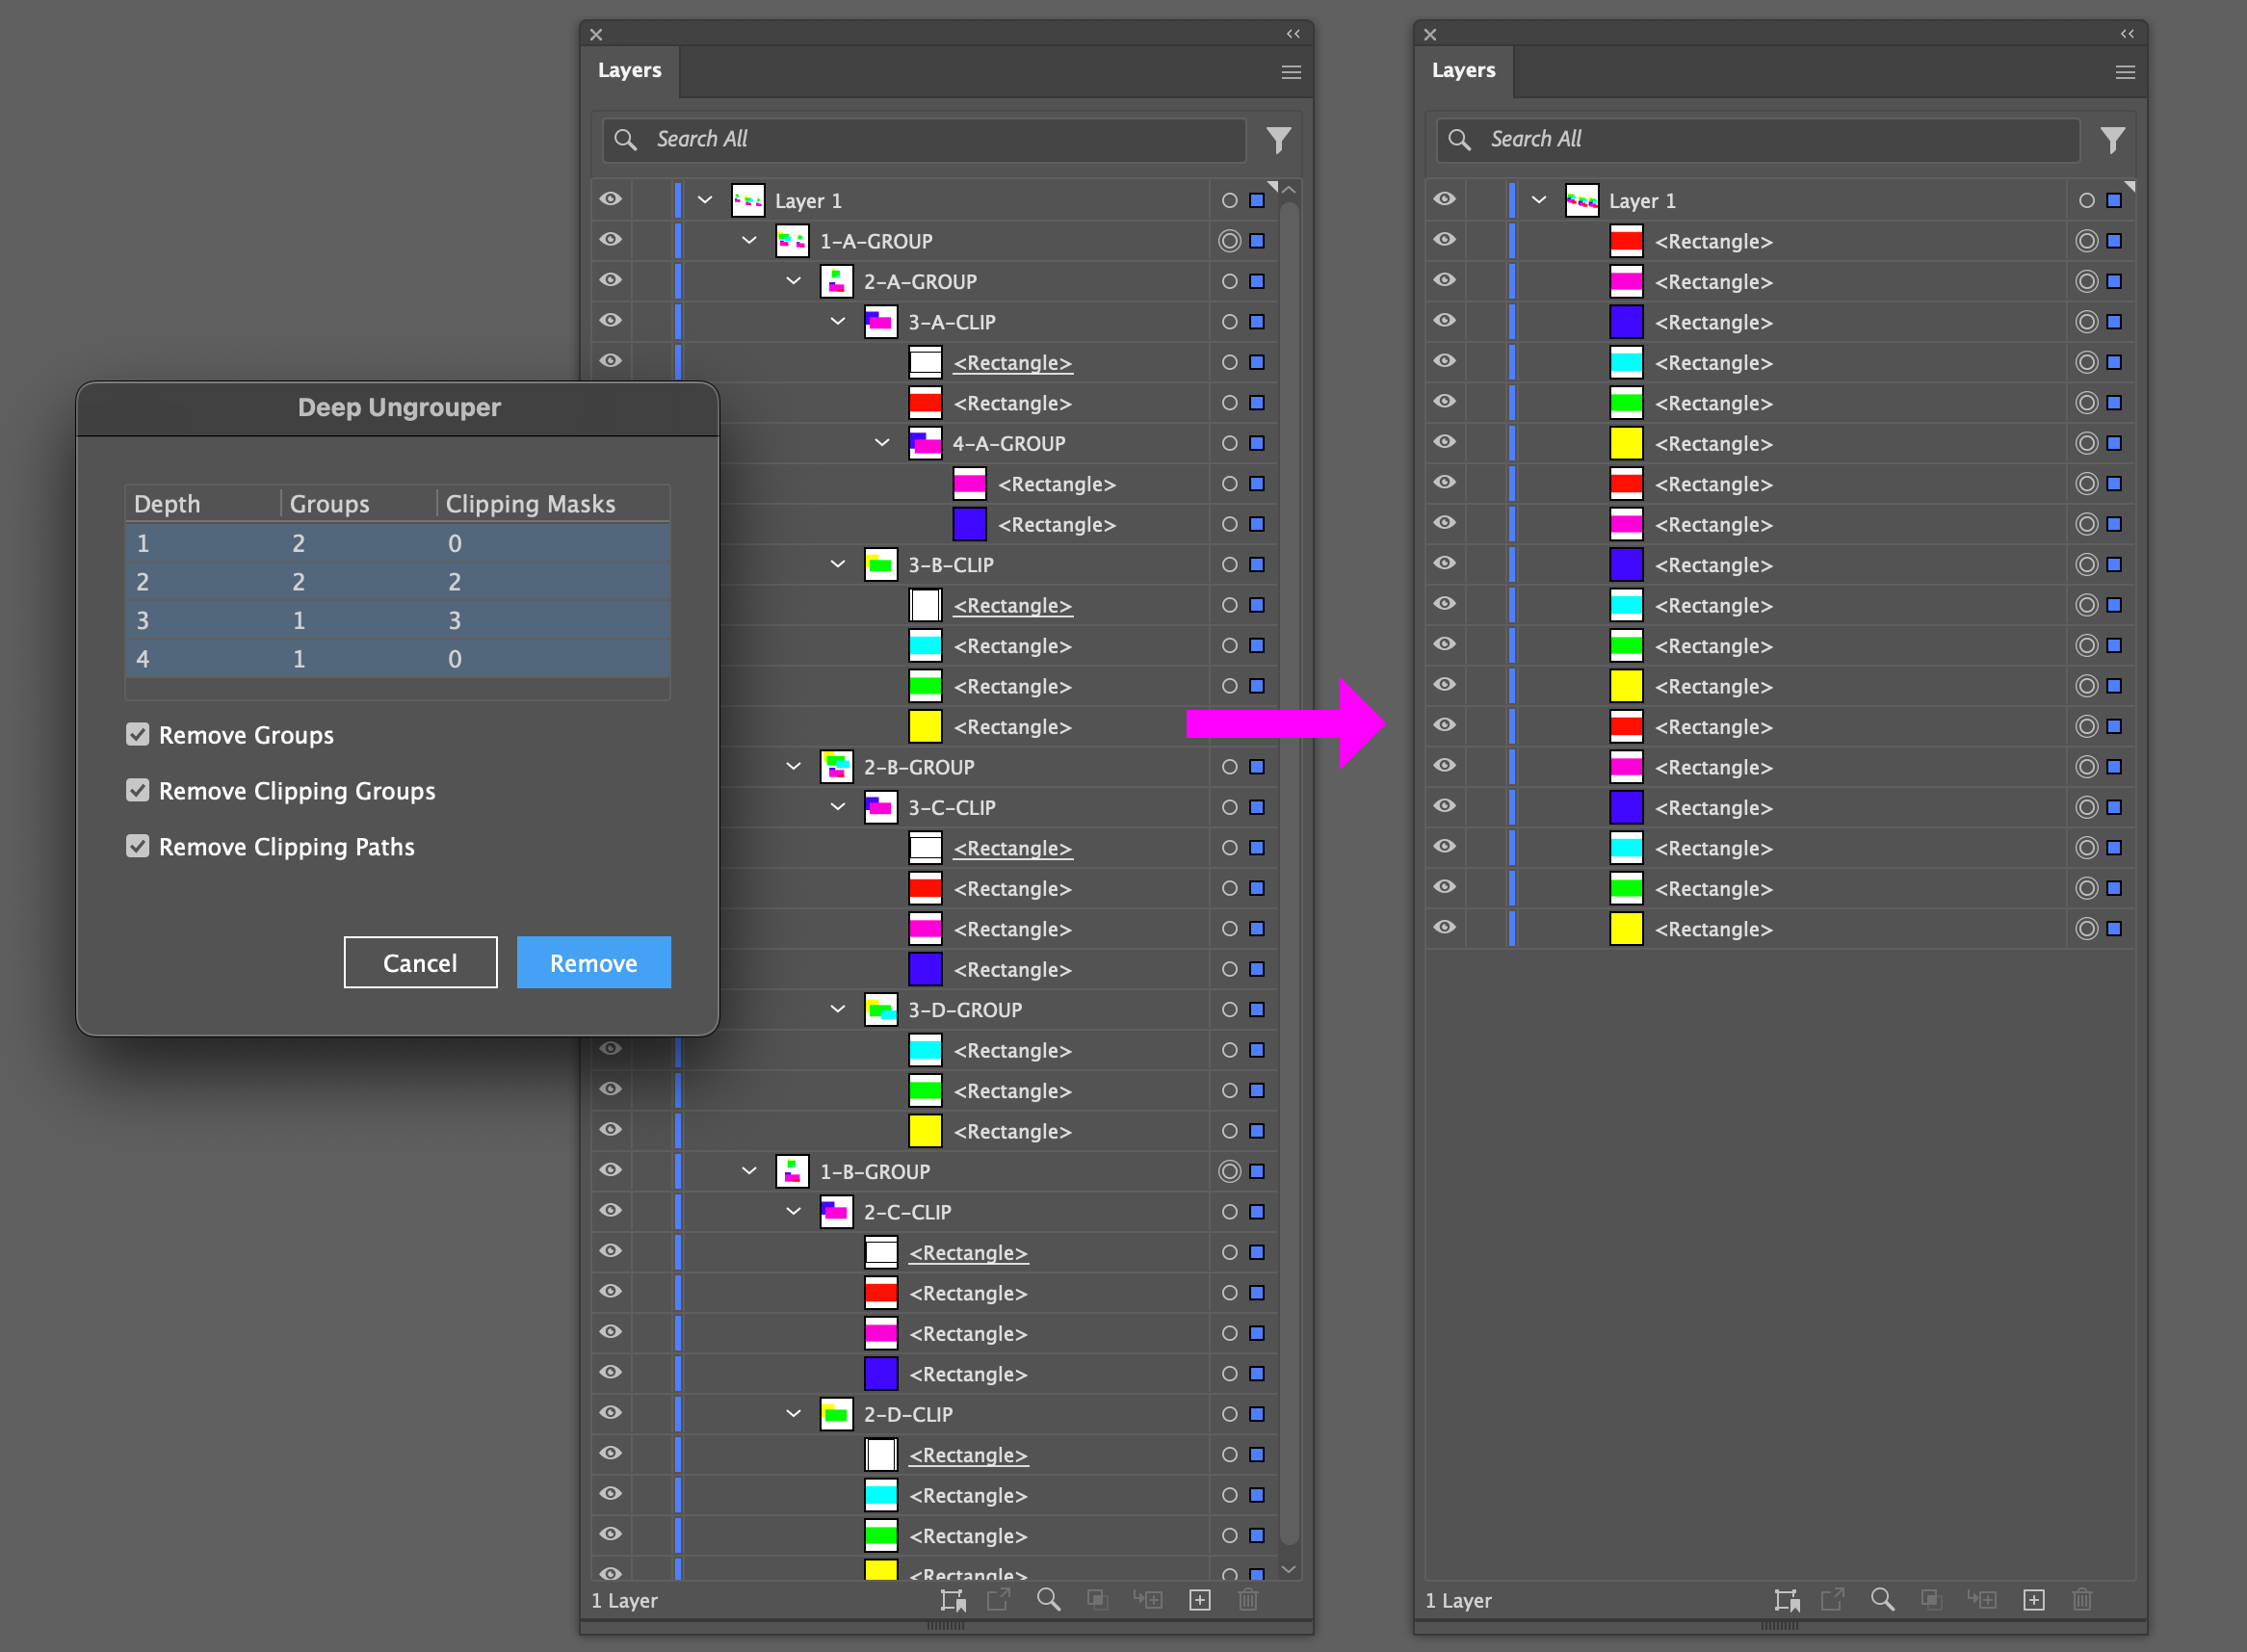Collapse the 2-C-CLIP entry
The image size is (2247, 1652).
792,1211
